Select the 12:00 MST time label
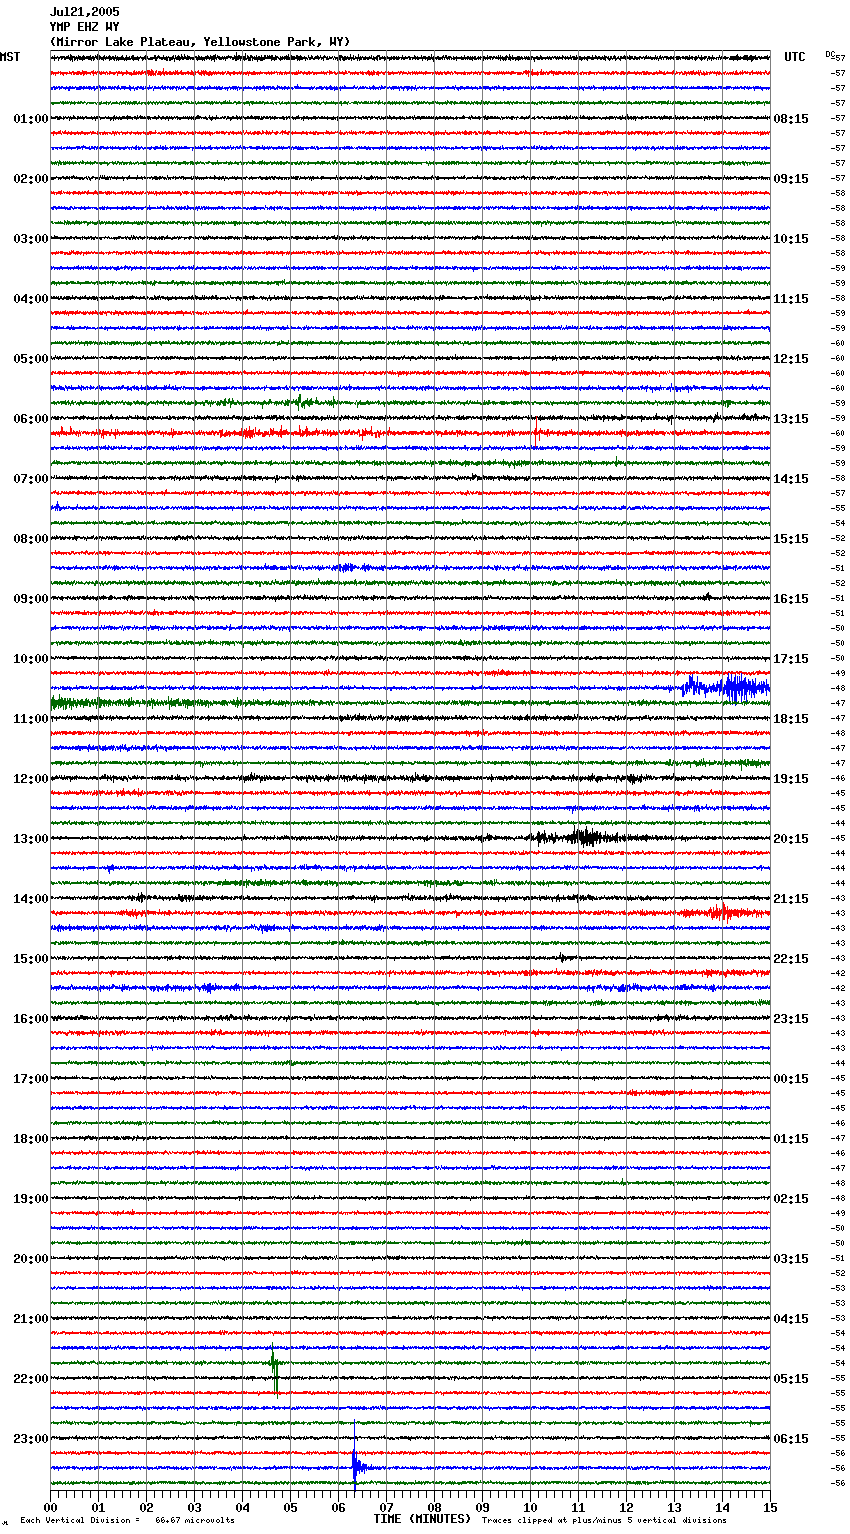 pos(31,779)
